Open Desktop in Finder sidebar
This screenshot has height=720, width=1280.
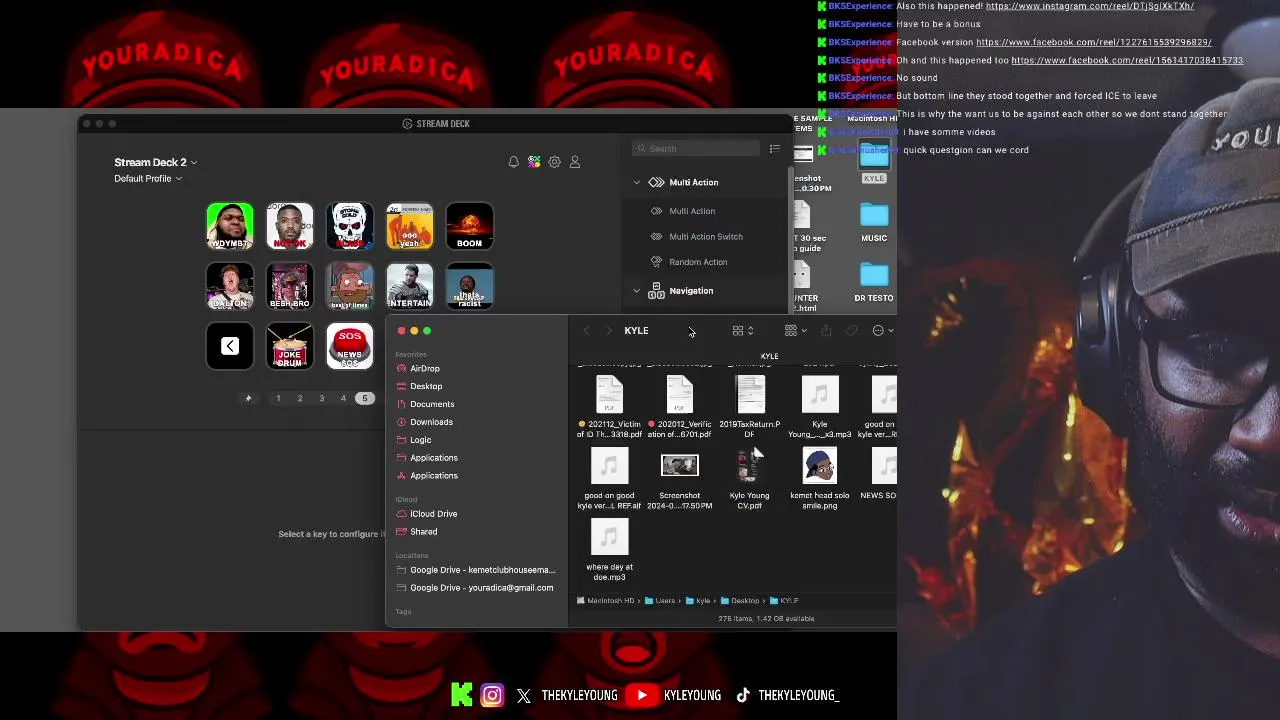coord(426,387)
